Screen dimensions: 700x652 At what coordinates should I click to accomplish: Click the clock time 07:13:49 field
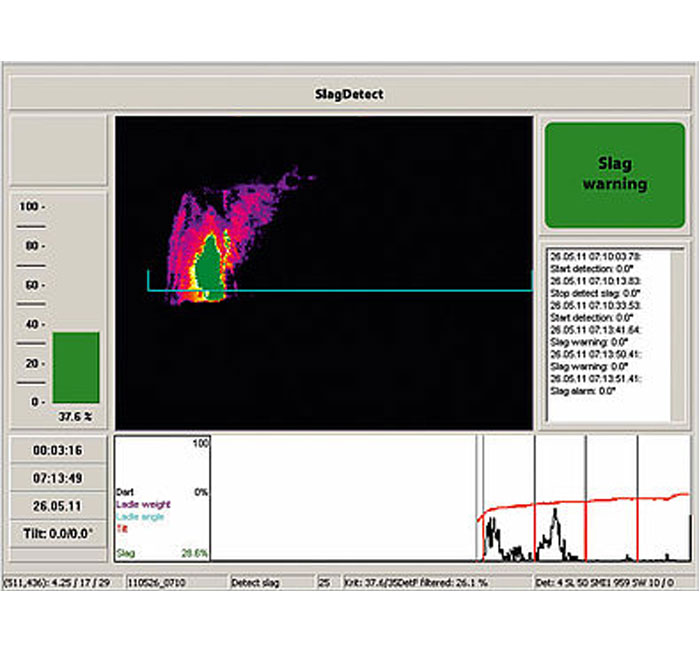(x=57, y=477)
